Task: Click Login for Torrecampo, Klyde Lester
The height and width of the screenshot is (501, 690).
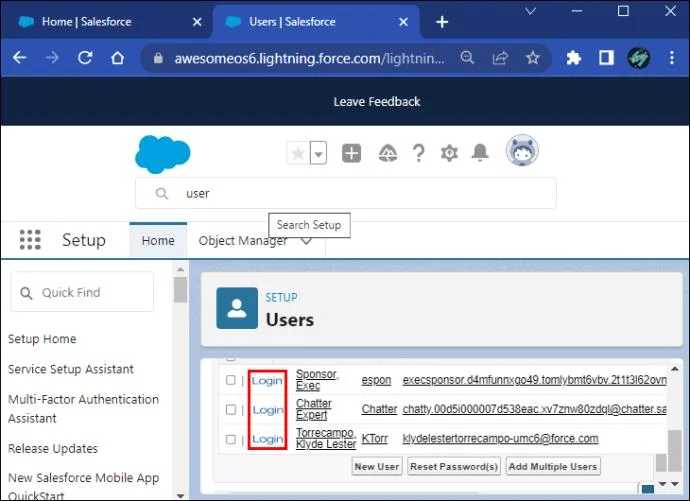Action: (x=268, y=439)
